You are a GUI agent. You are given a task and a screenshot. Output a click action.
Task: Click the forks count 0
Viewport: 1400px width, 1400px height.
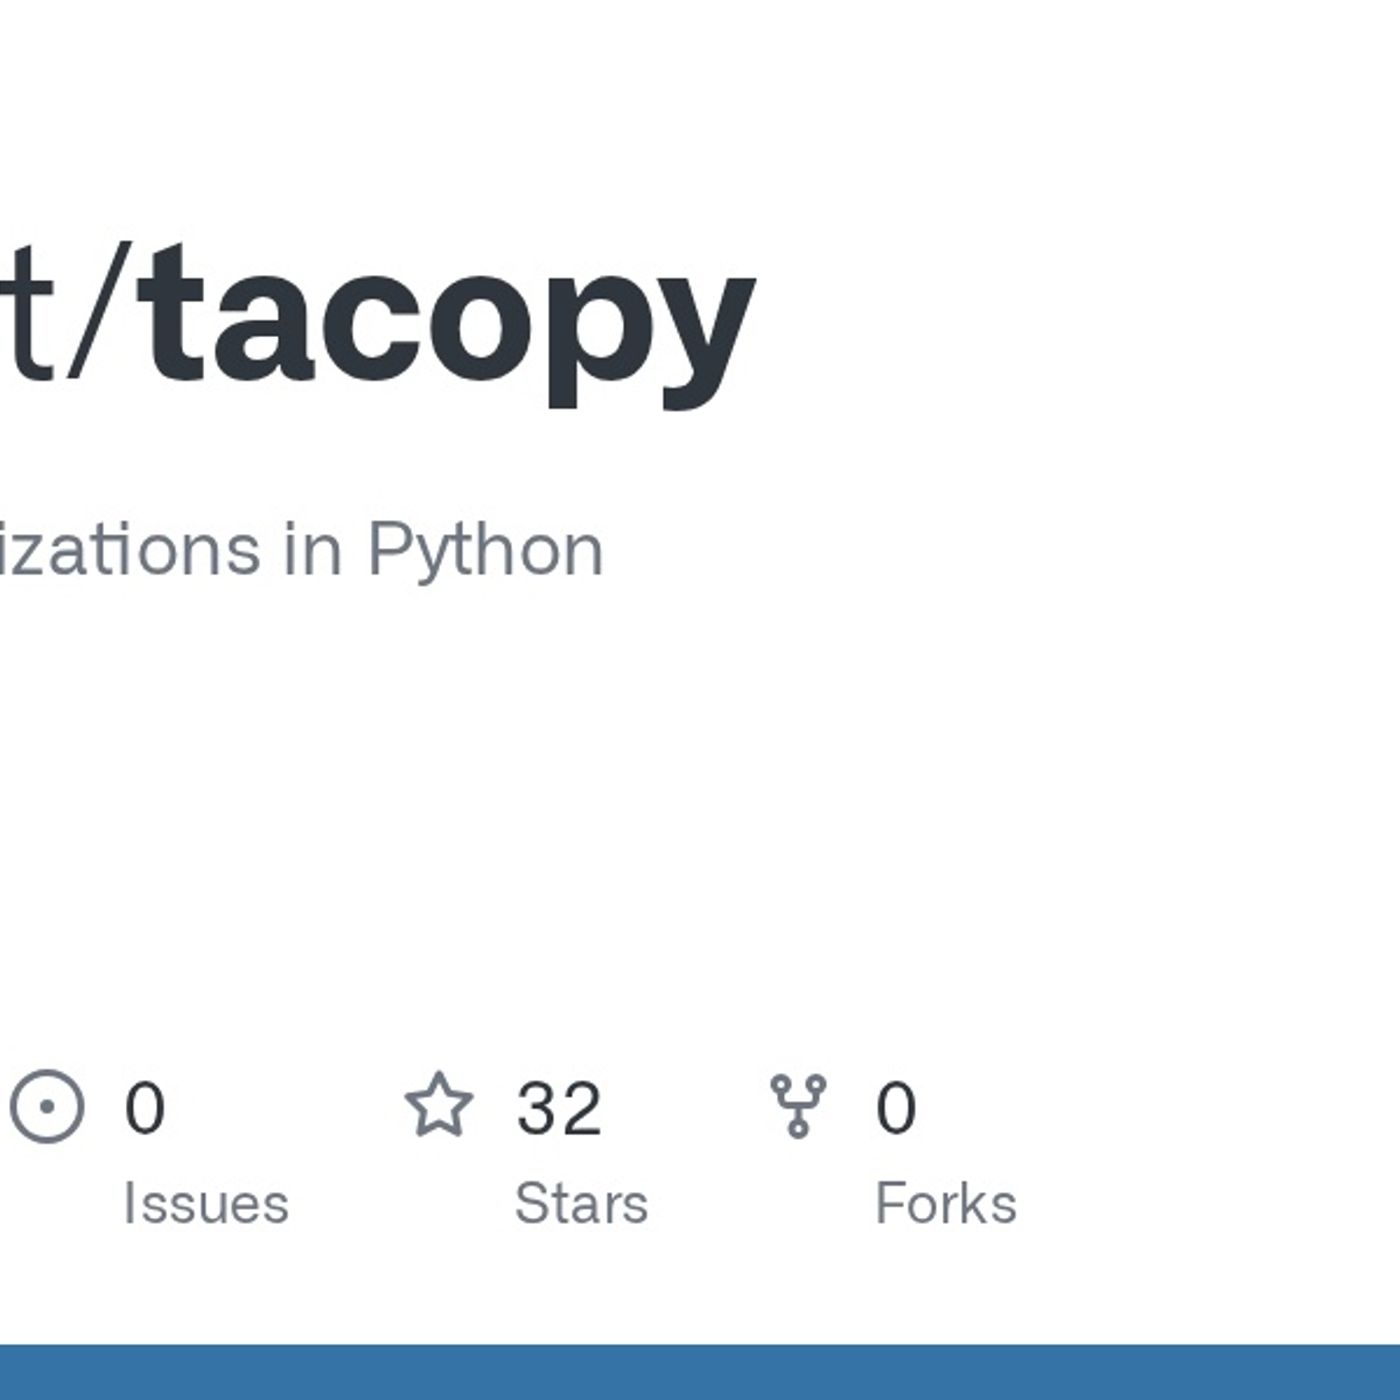pos(896,1108)
